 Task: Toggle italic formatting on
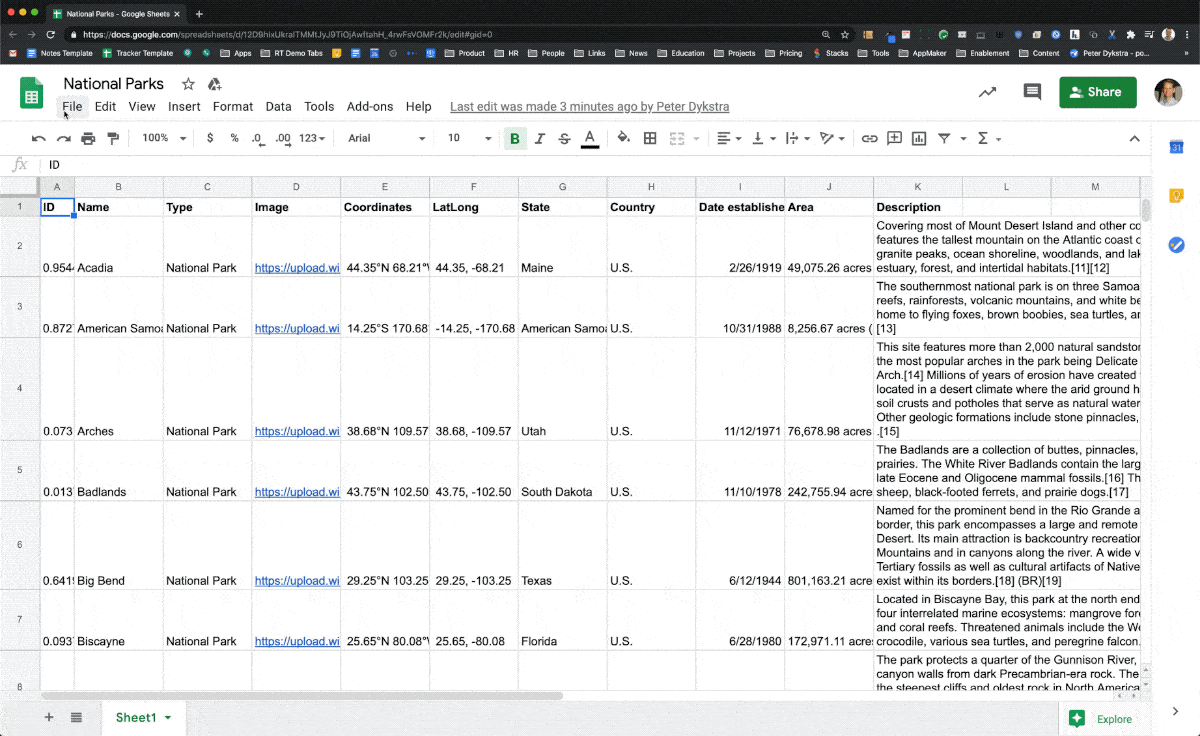540,138
